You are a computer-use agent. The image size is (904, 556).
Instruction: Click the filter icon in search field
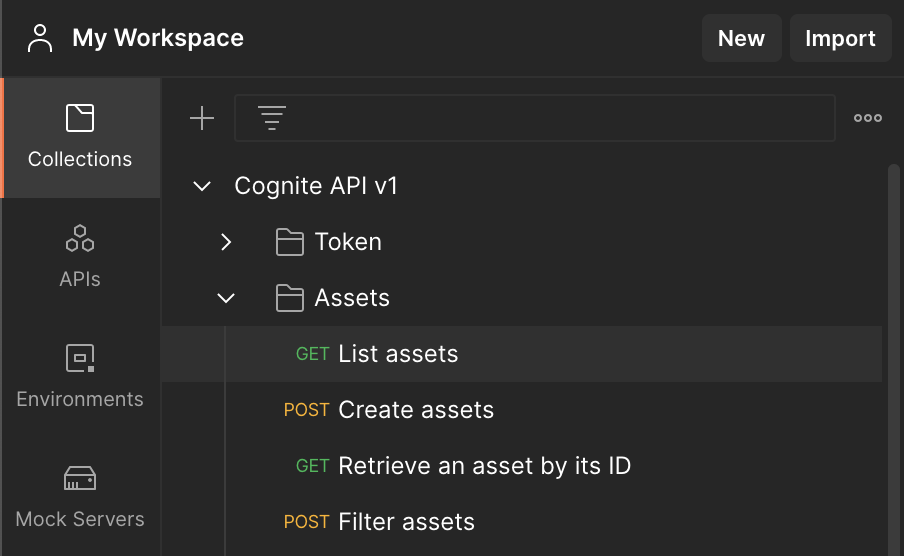pos(272,118)
